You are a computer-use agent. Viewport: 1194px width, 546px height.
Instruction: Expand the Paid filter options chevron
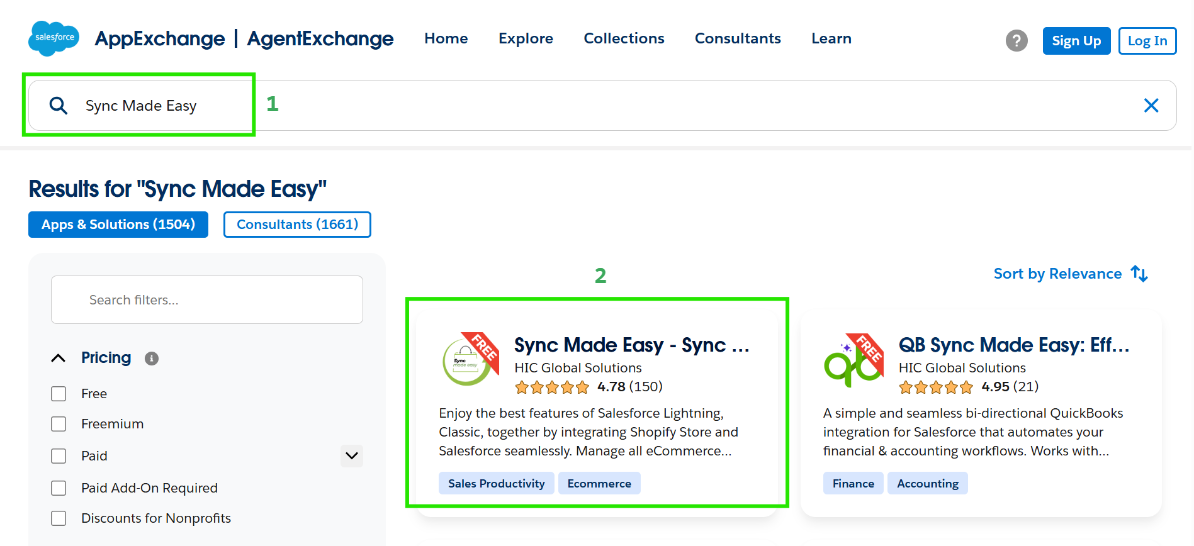[351, 456]
